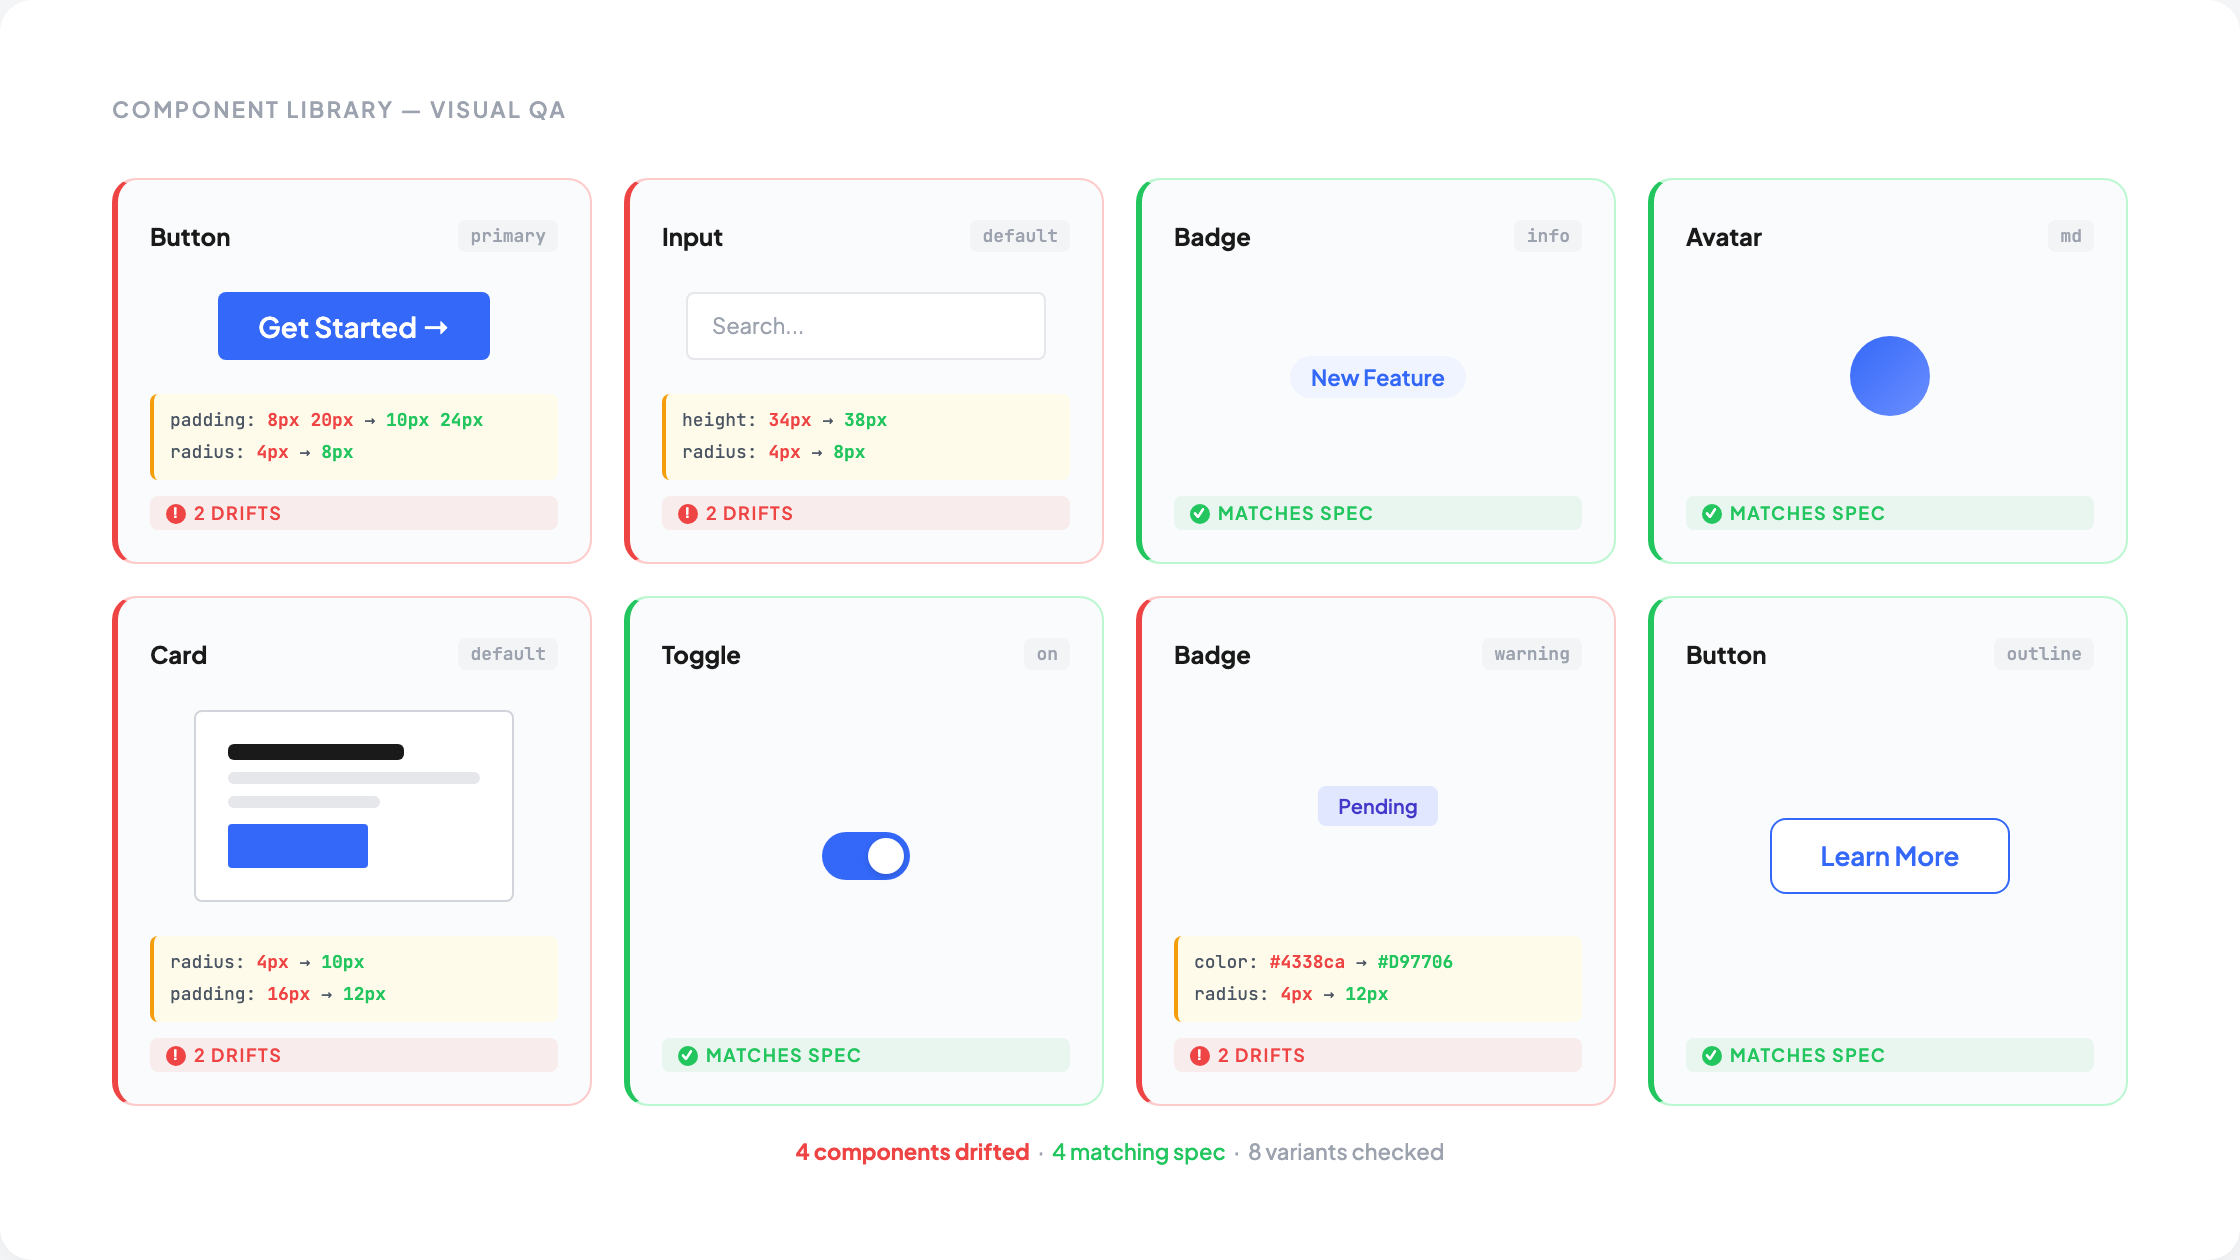Click the info variant tag

pos(1548,236)
